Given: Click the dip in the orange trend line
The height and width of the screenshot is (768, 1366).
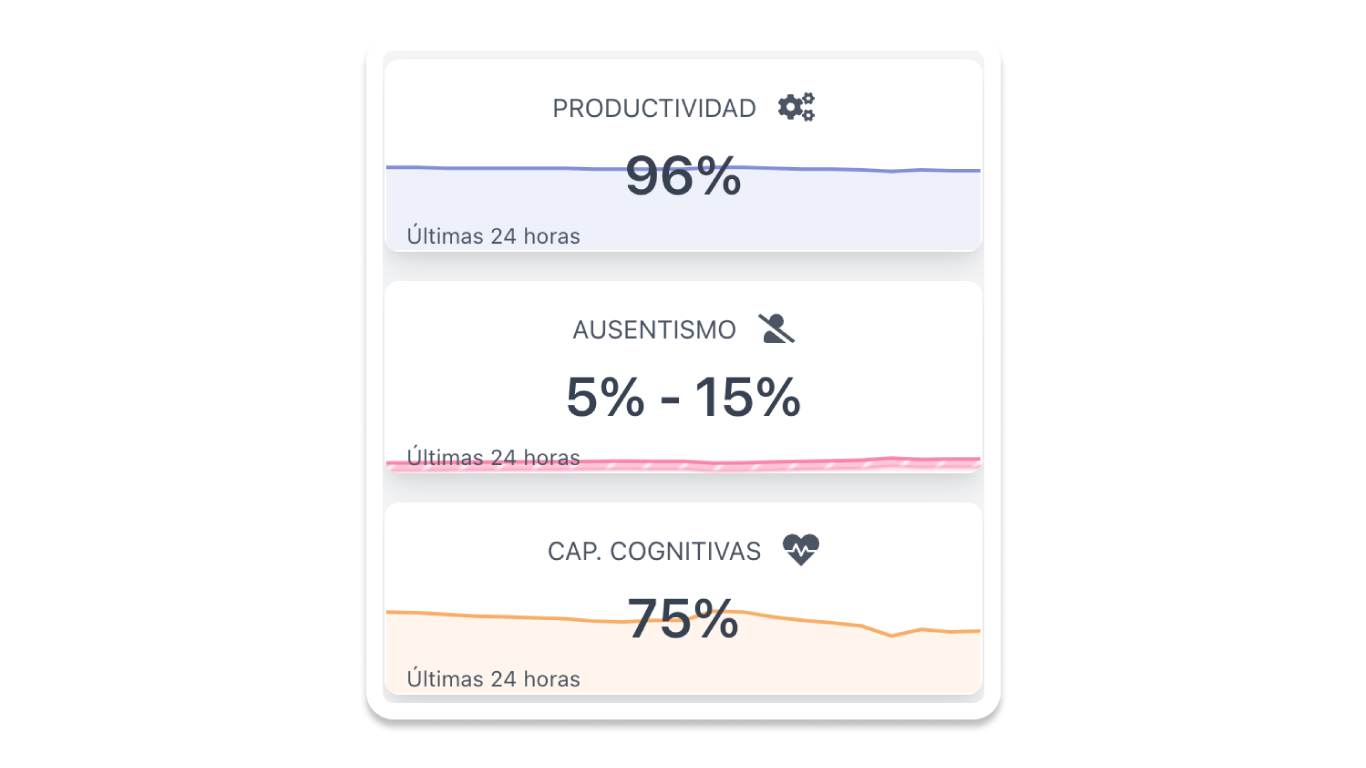Looking at the screenshot, I should coord(893,635).
